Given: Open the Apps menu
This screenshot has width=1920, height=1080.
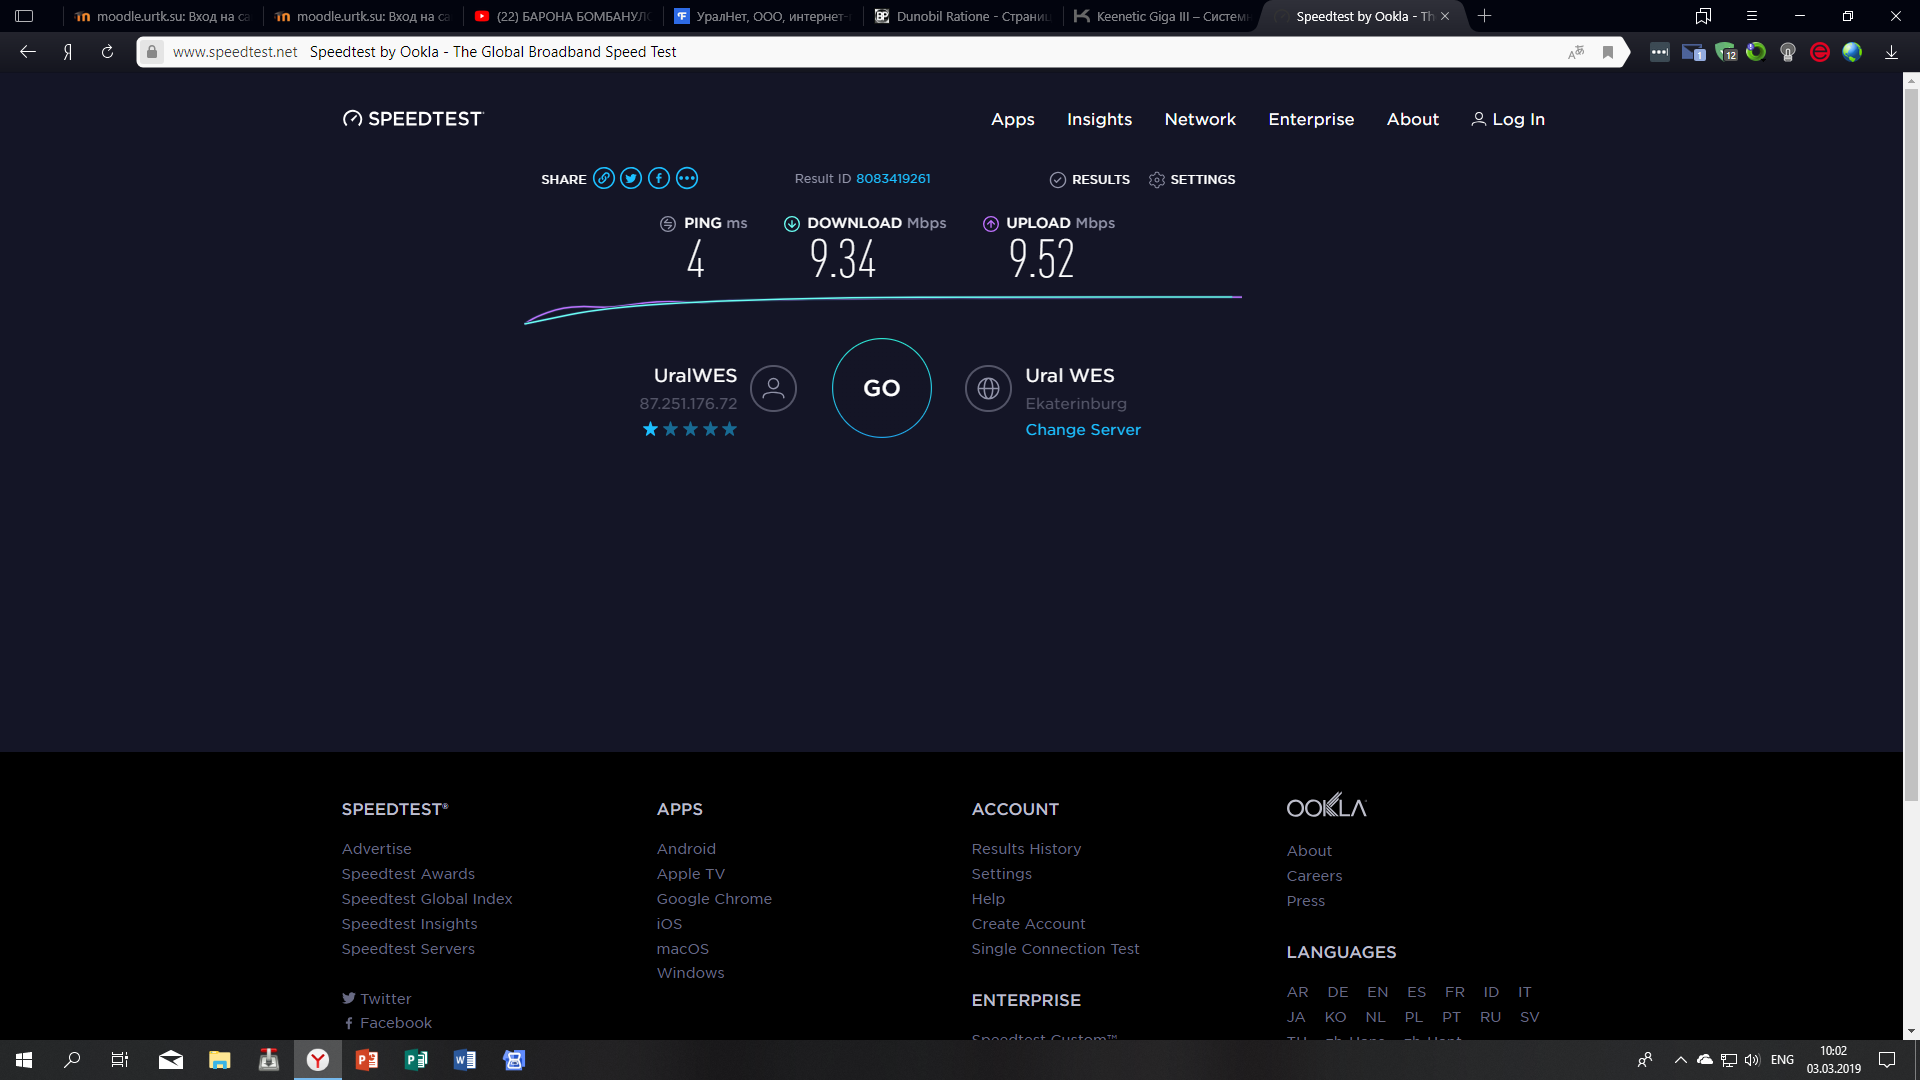Looking at the screenshot, I should pos(1012,119).
